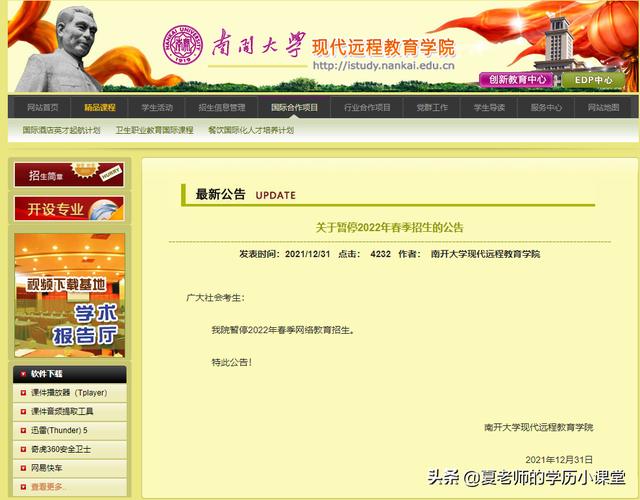
Task: Open 网易快车 download link
Action: (x=47, y=468)
